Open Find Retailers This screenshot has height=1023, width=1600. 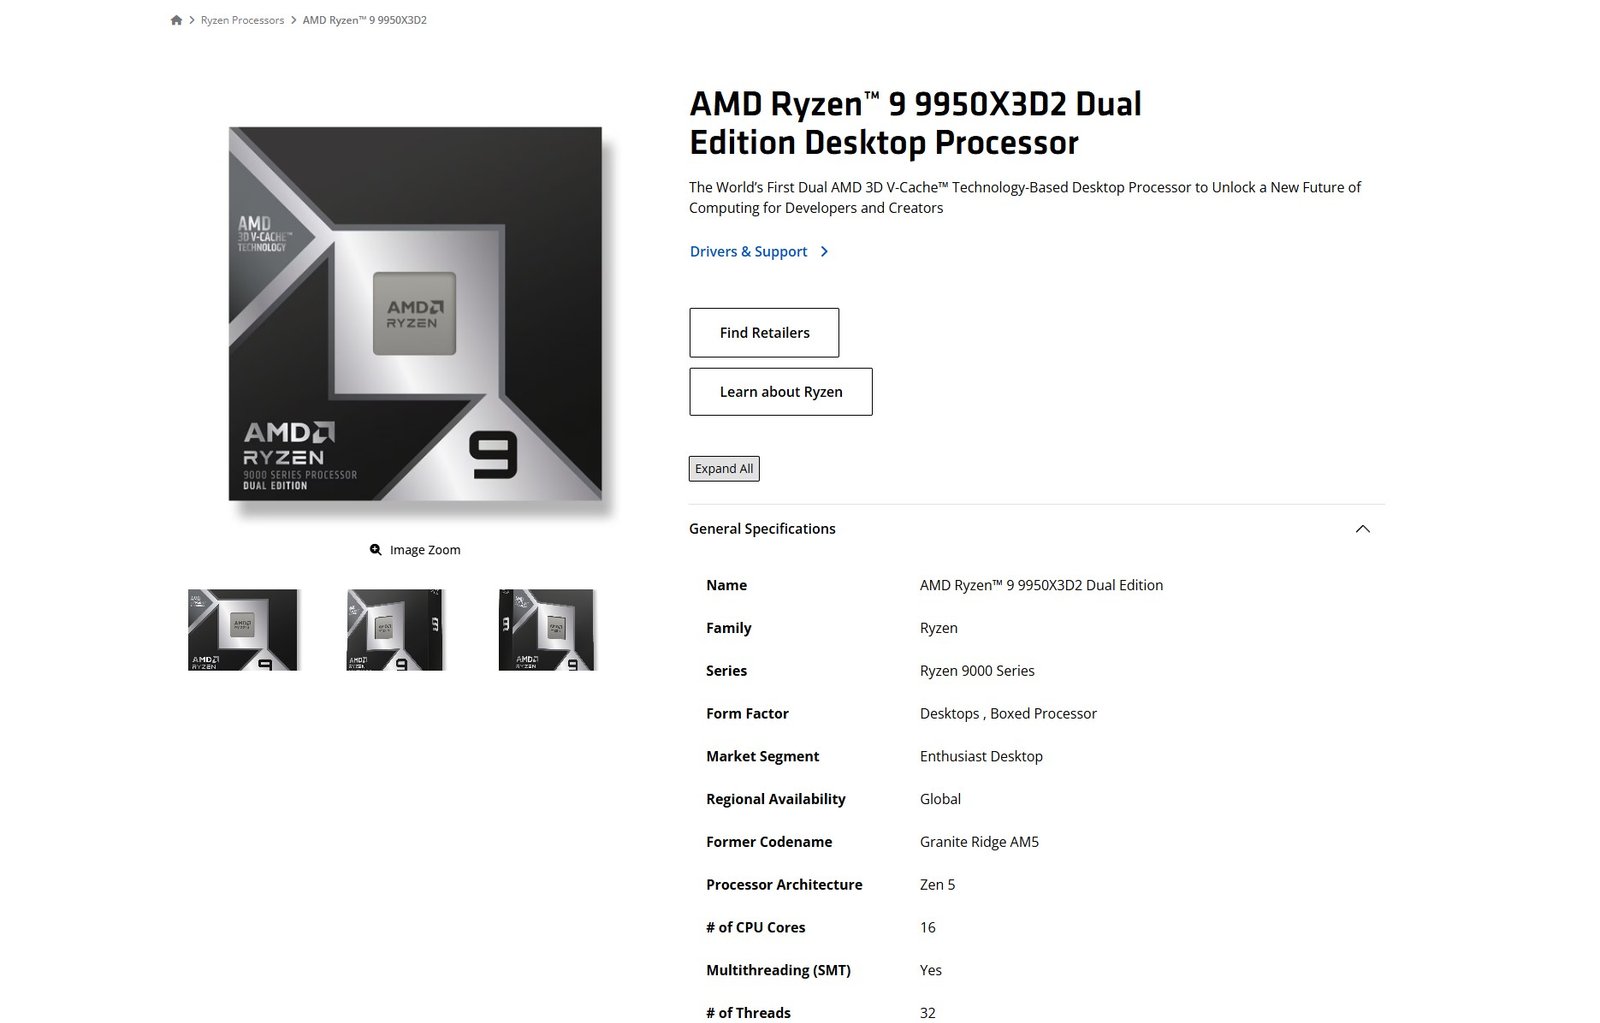click(x=764, y=333)
